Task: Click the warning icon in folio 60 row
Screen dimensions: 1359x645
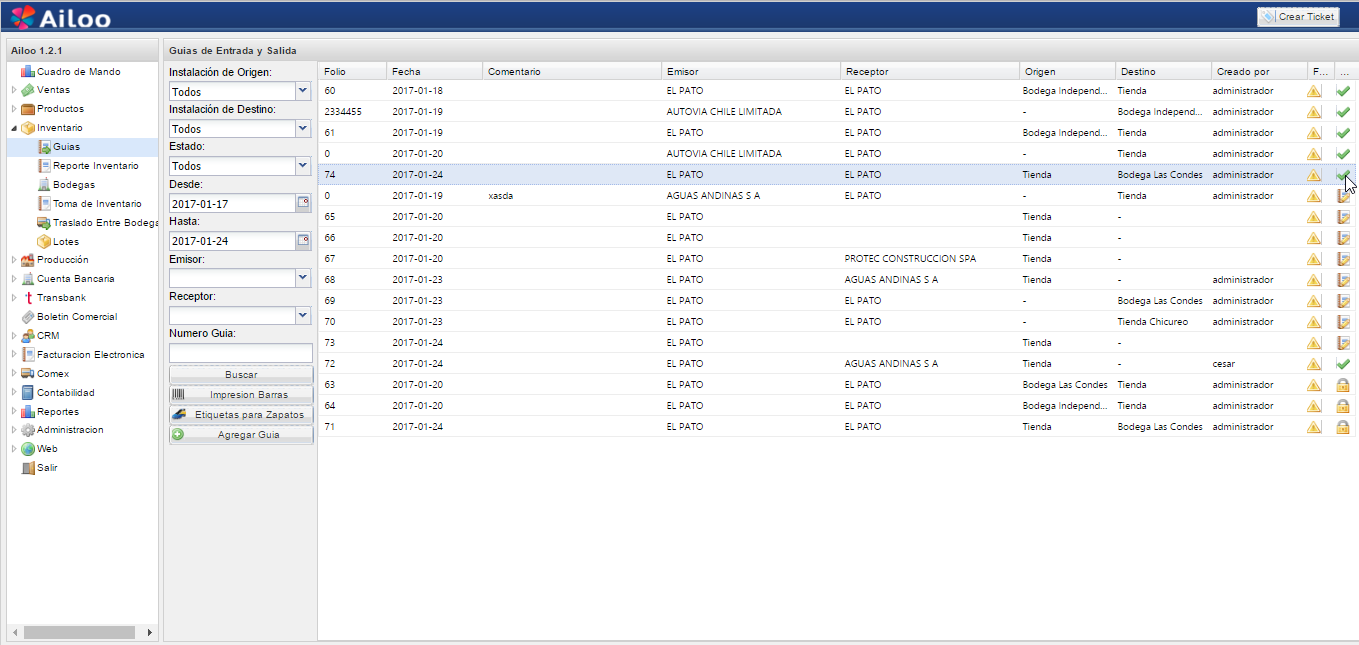Action: 1314,91
